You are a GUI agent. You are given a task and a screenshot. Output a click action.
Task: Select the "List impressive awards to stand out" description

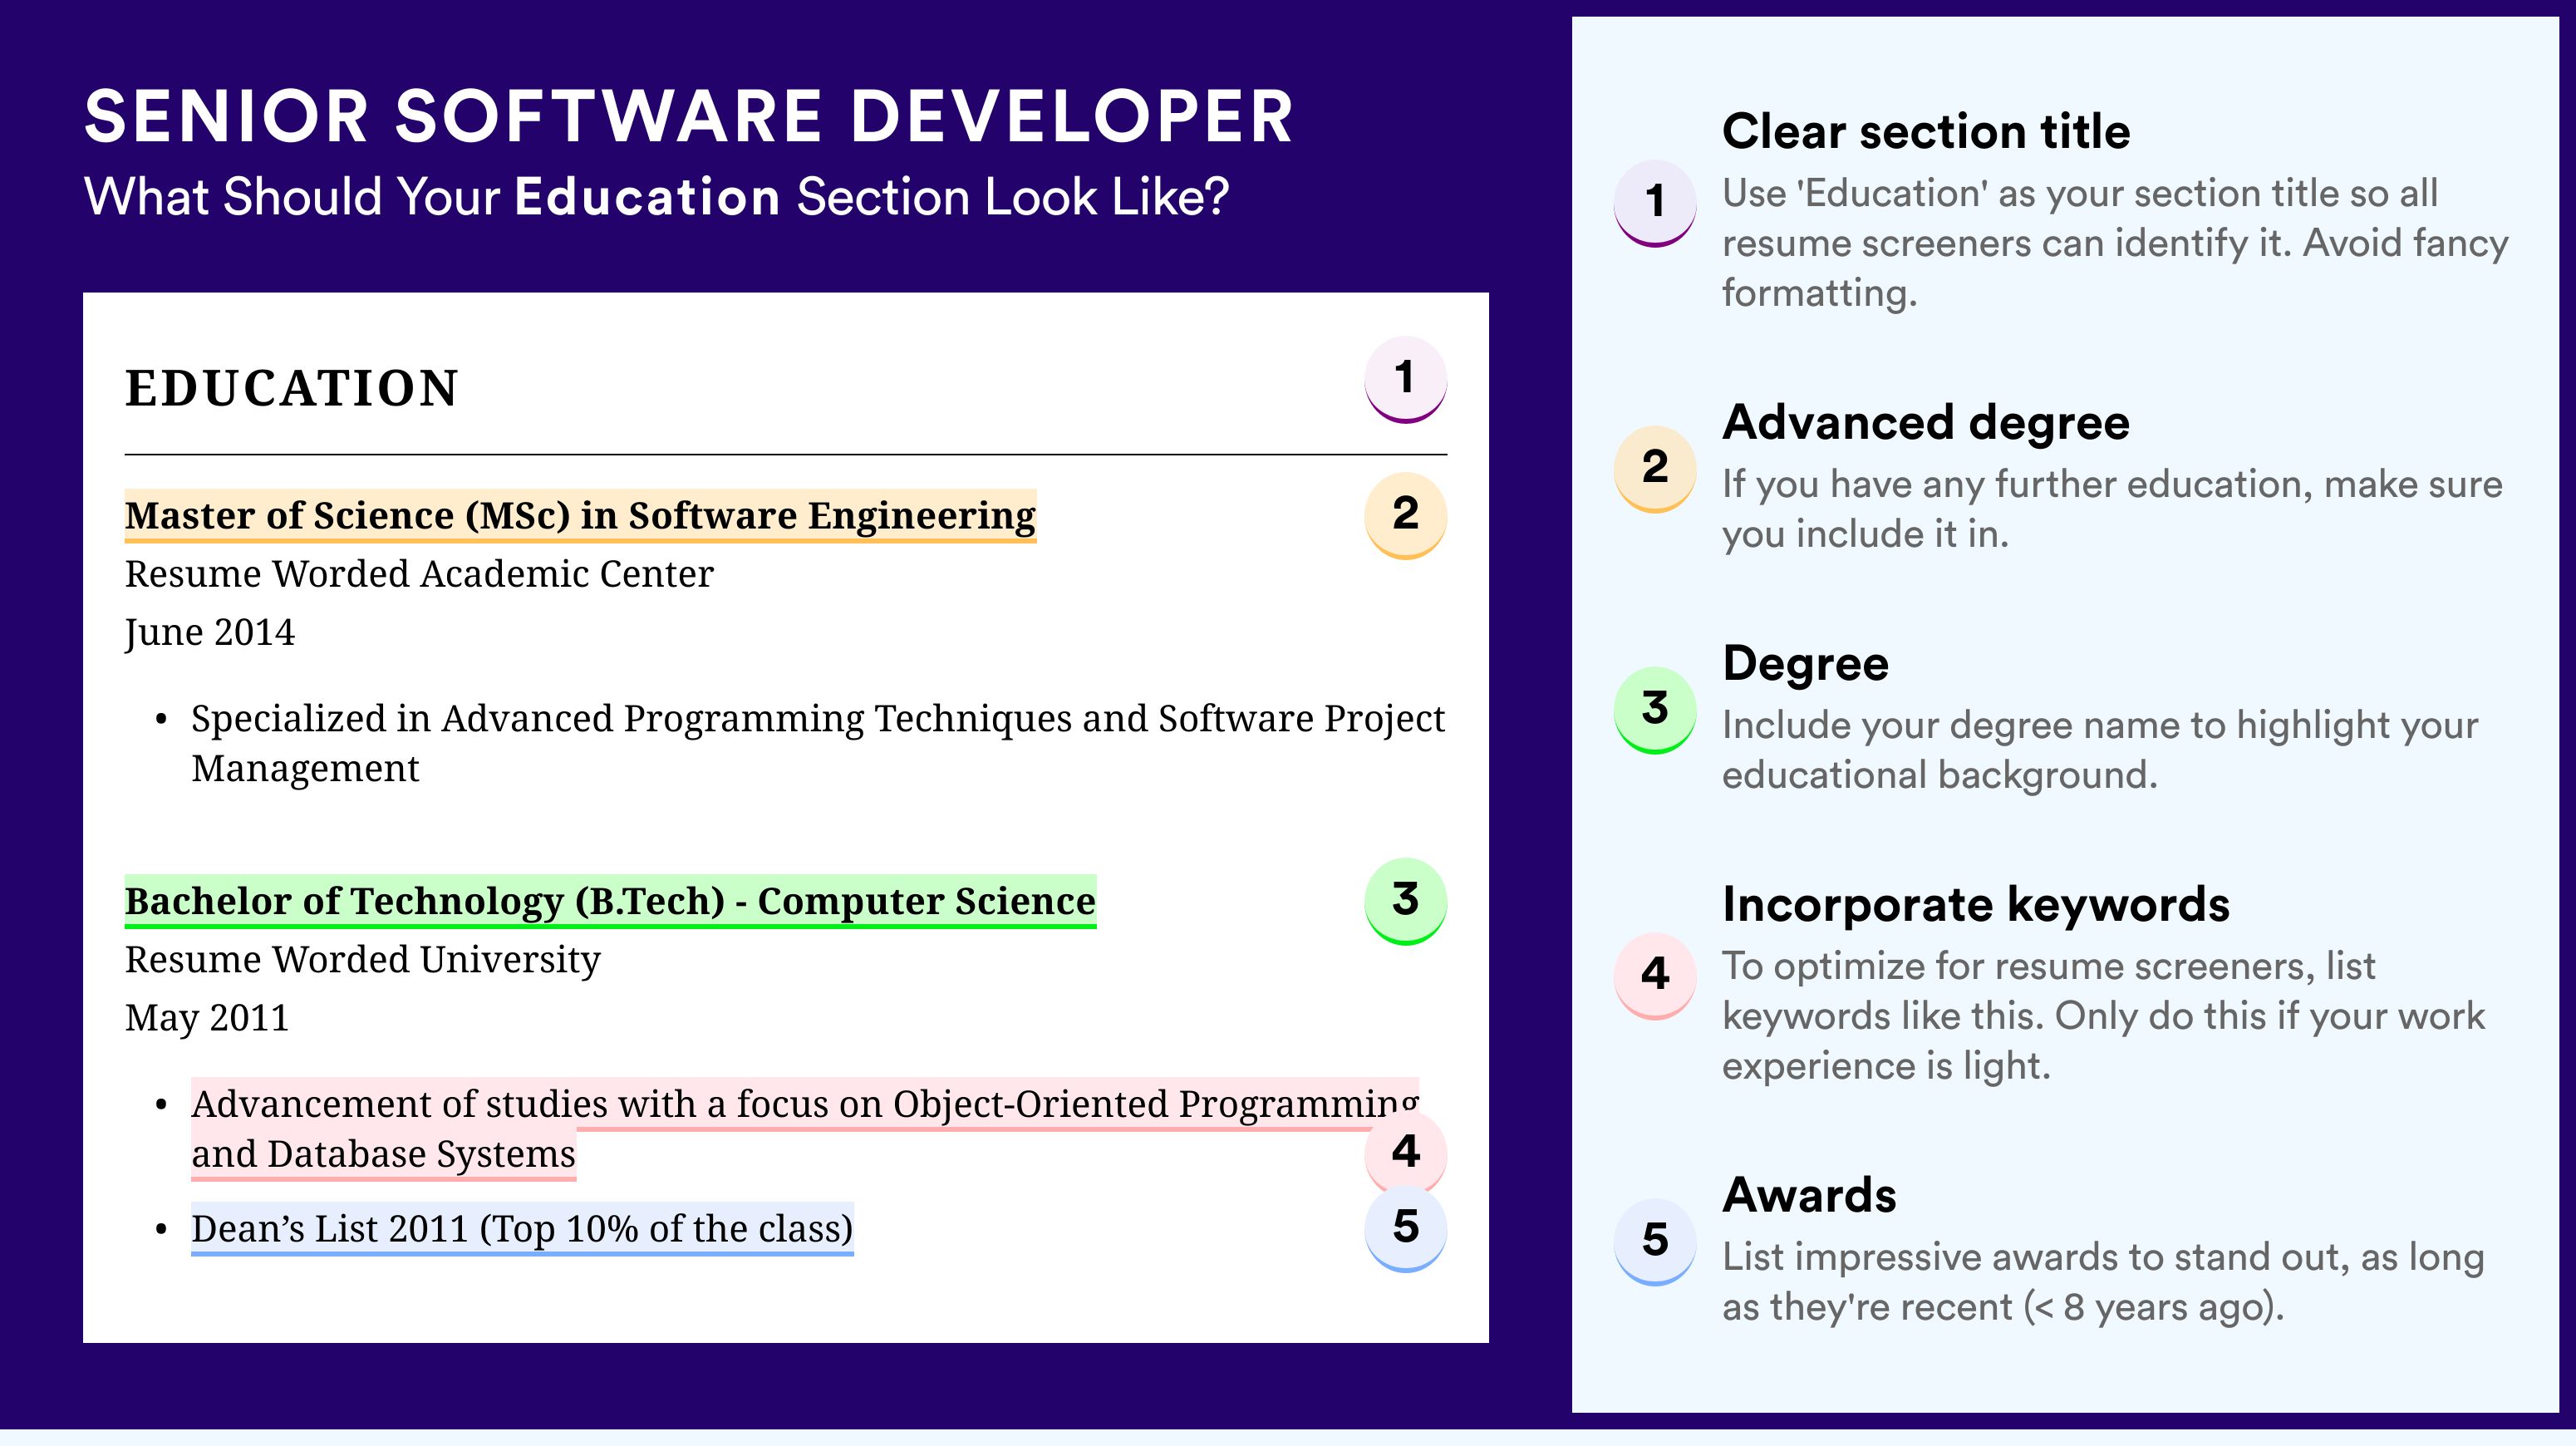(x=2103, y=1282)
